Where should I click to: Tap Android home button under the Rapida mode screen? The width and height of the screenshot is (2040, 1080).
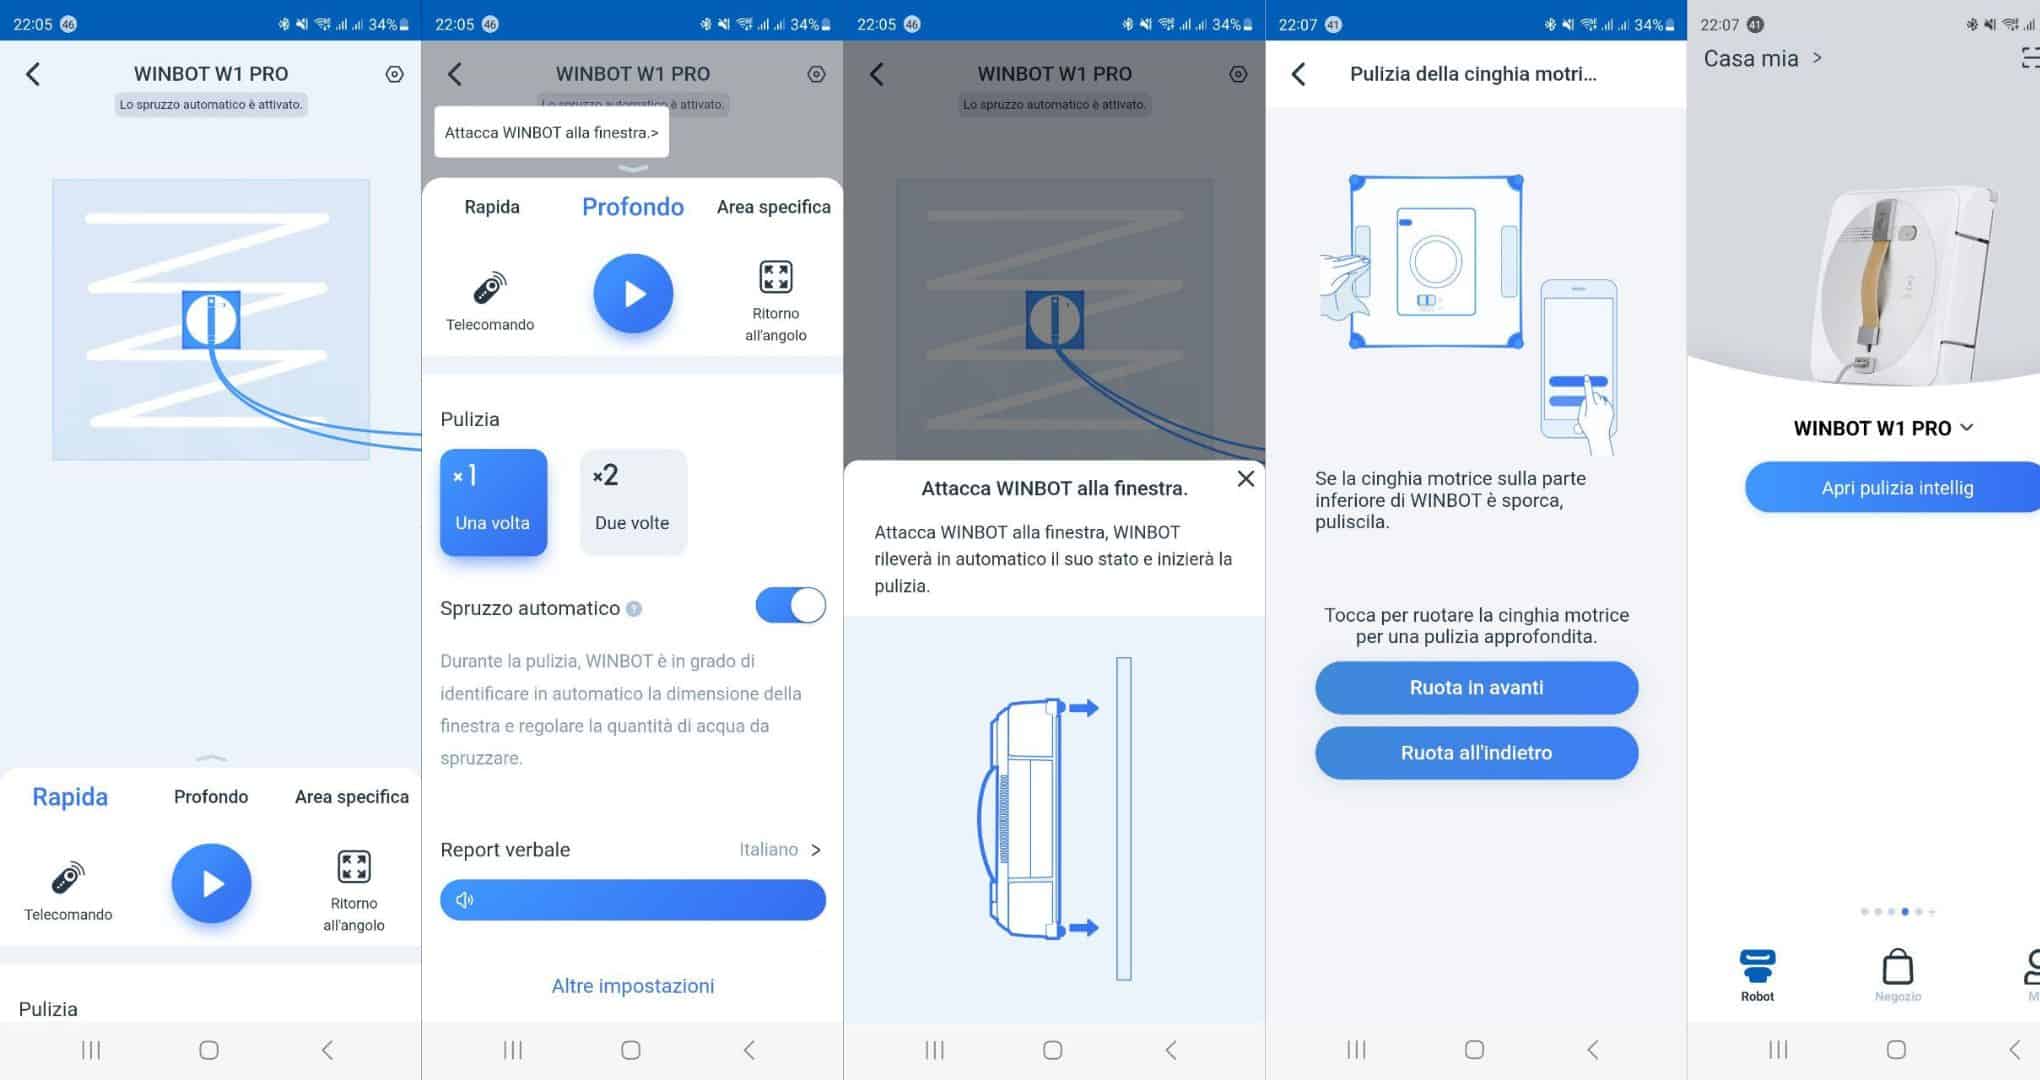tap(209, 1050)
